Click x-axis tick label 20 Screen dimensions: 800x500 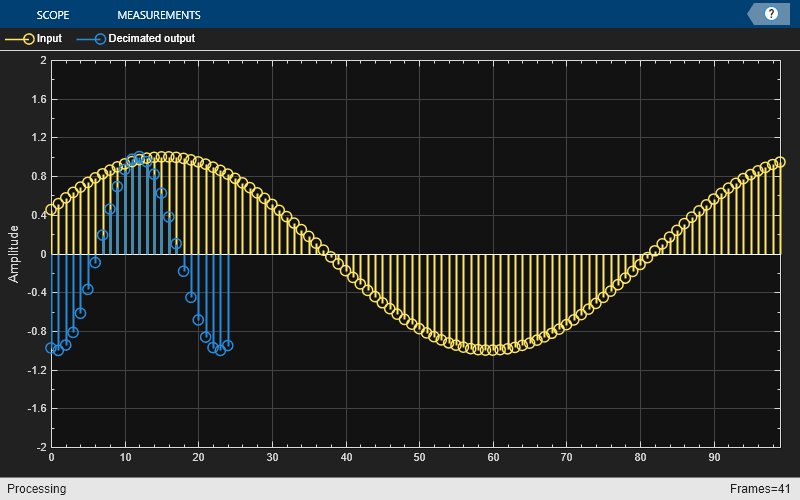tap(198, 457)
